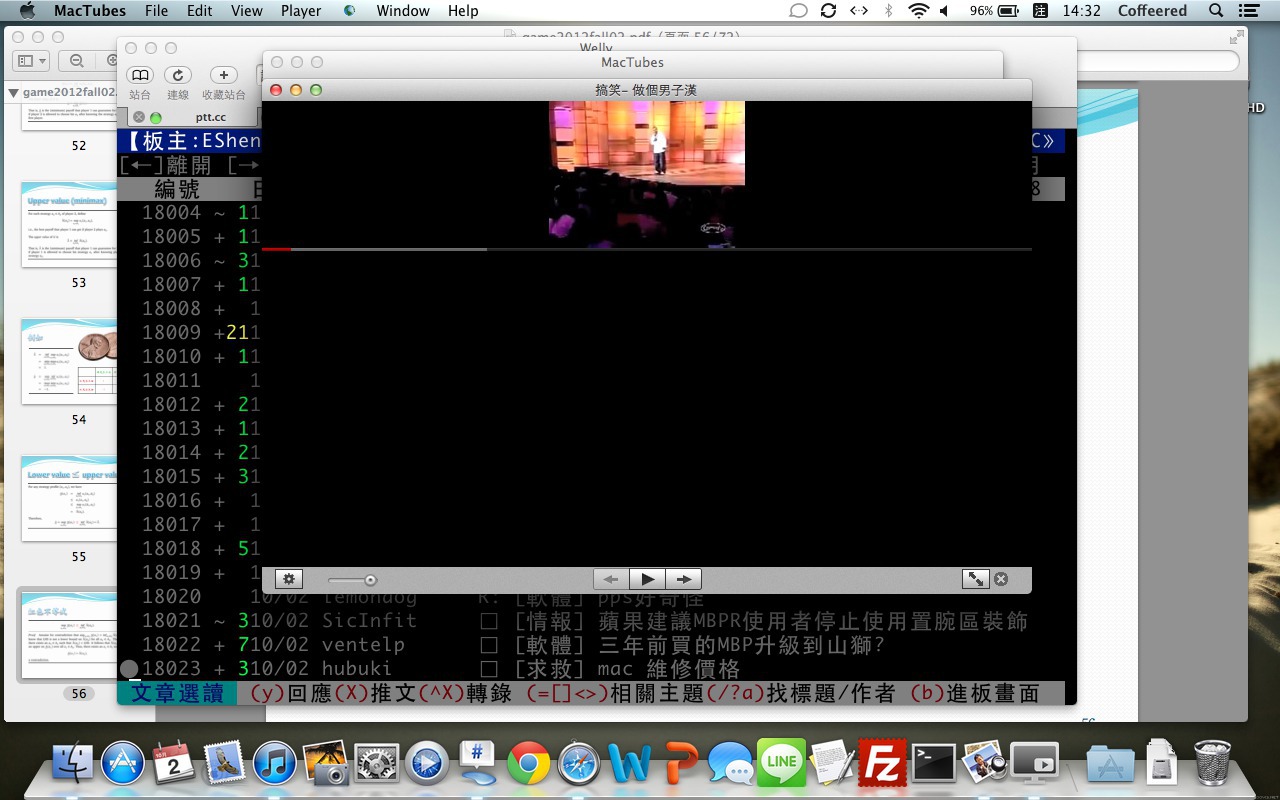
Task: Click battery 96% indicator
Action: (996, 11)
